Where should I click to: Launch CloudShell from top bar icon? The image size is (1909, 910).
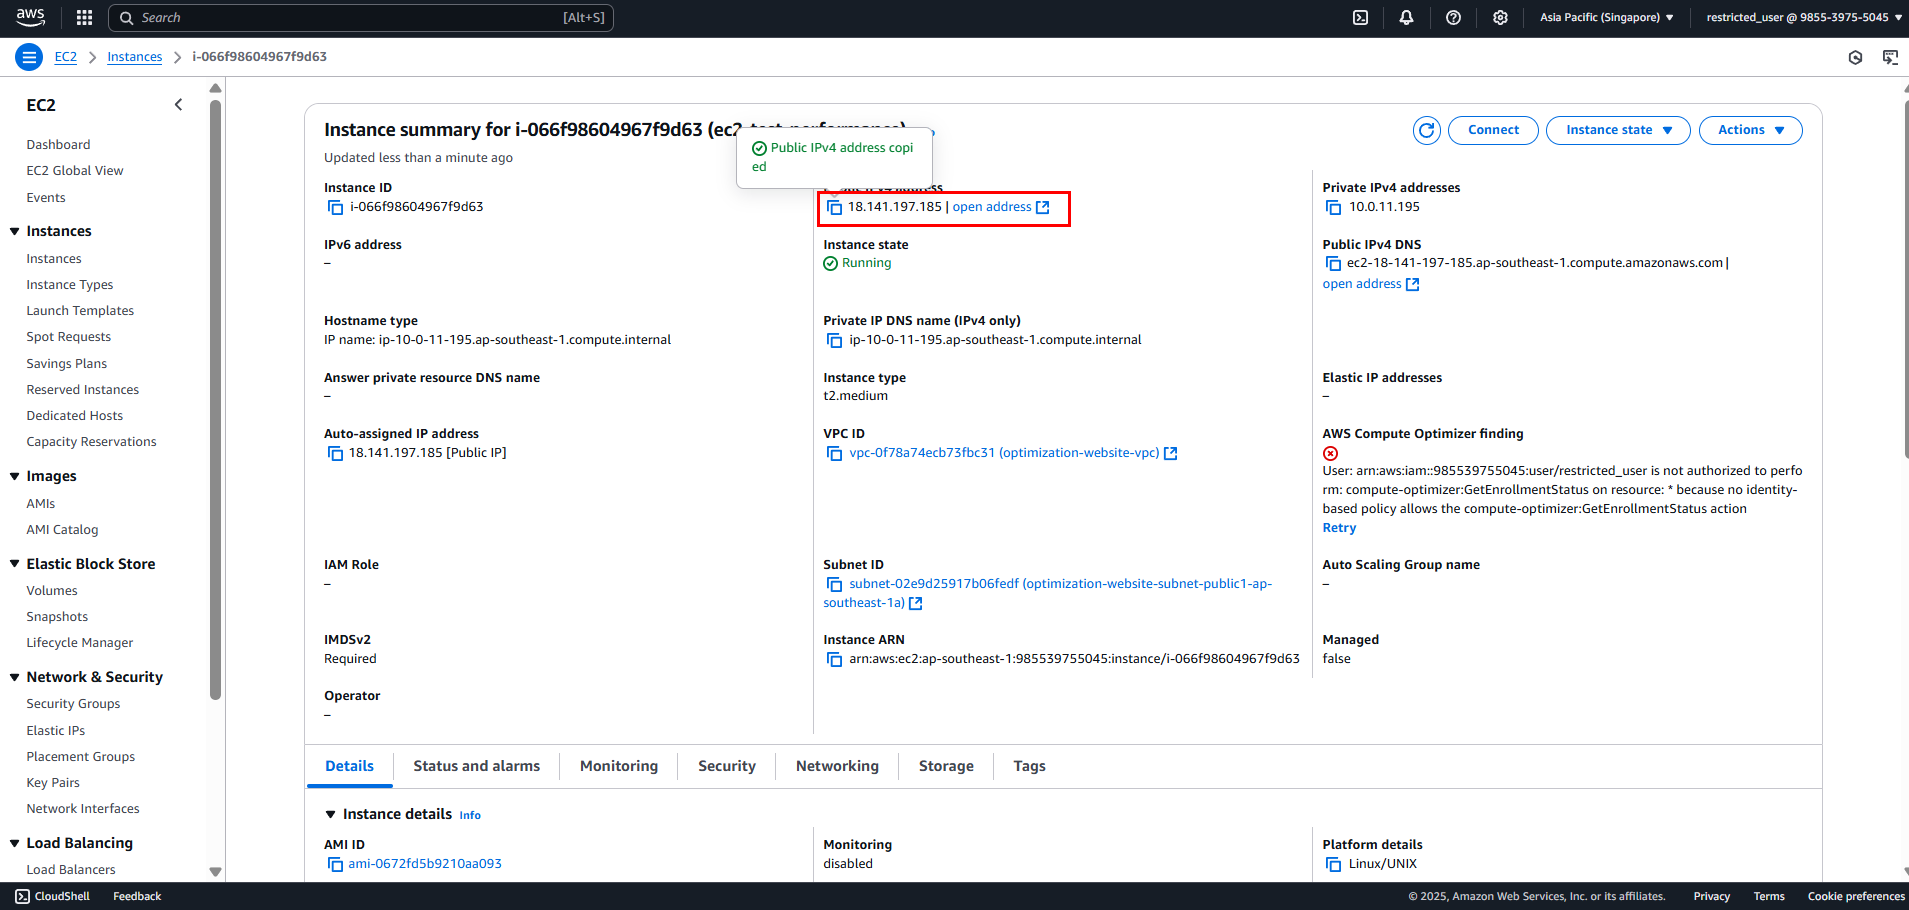tap(1360, 17)
